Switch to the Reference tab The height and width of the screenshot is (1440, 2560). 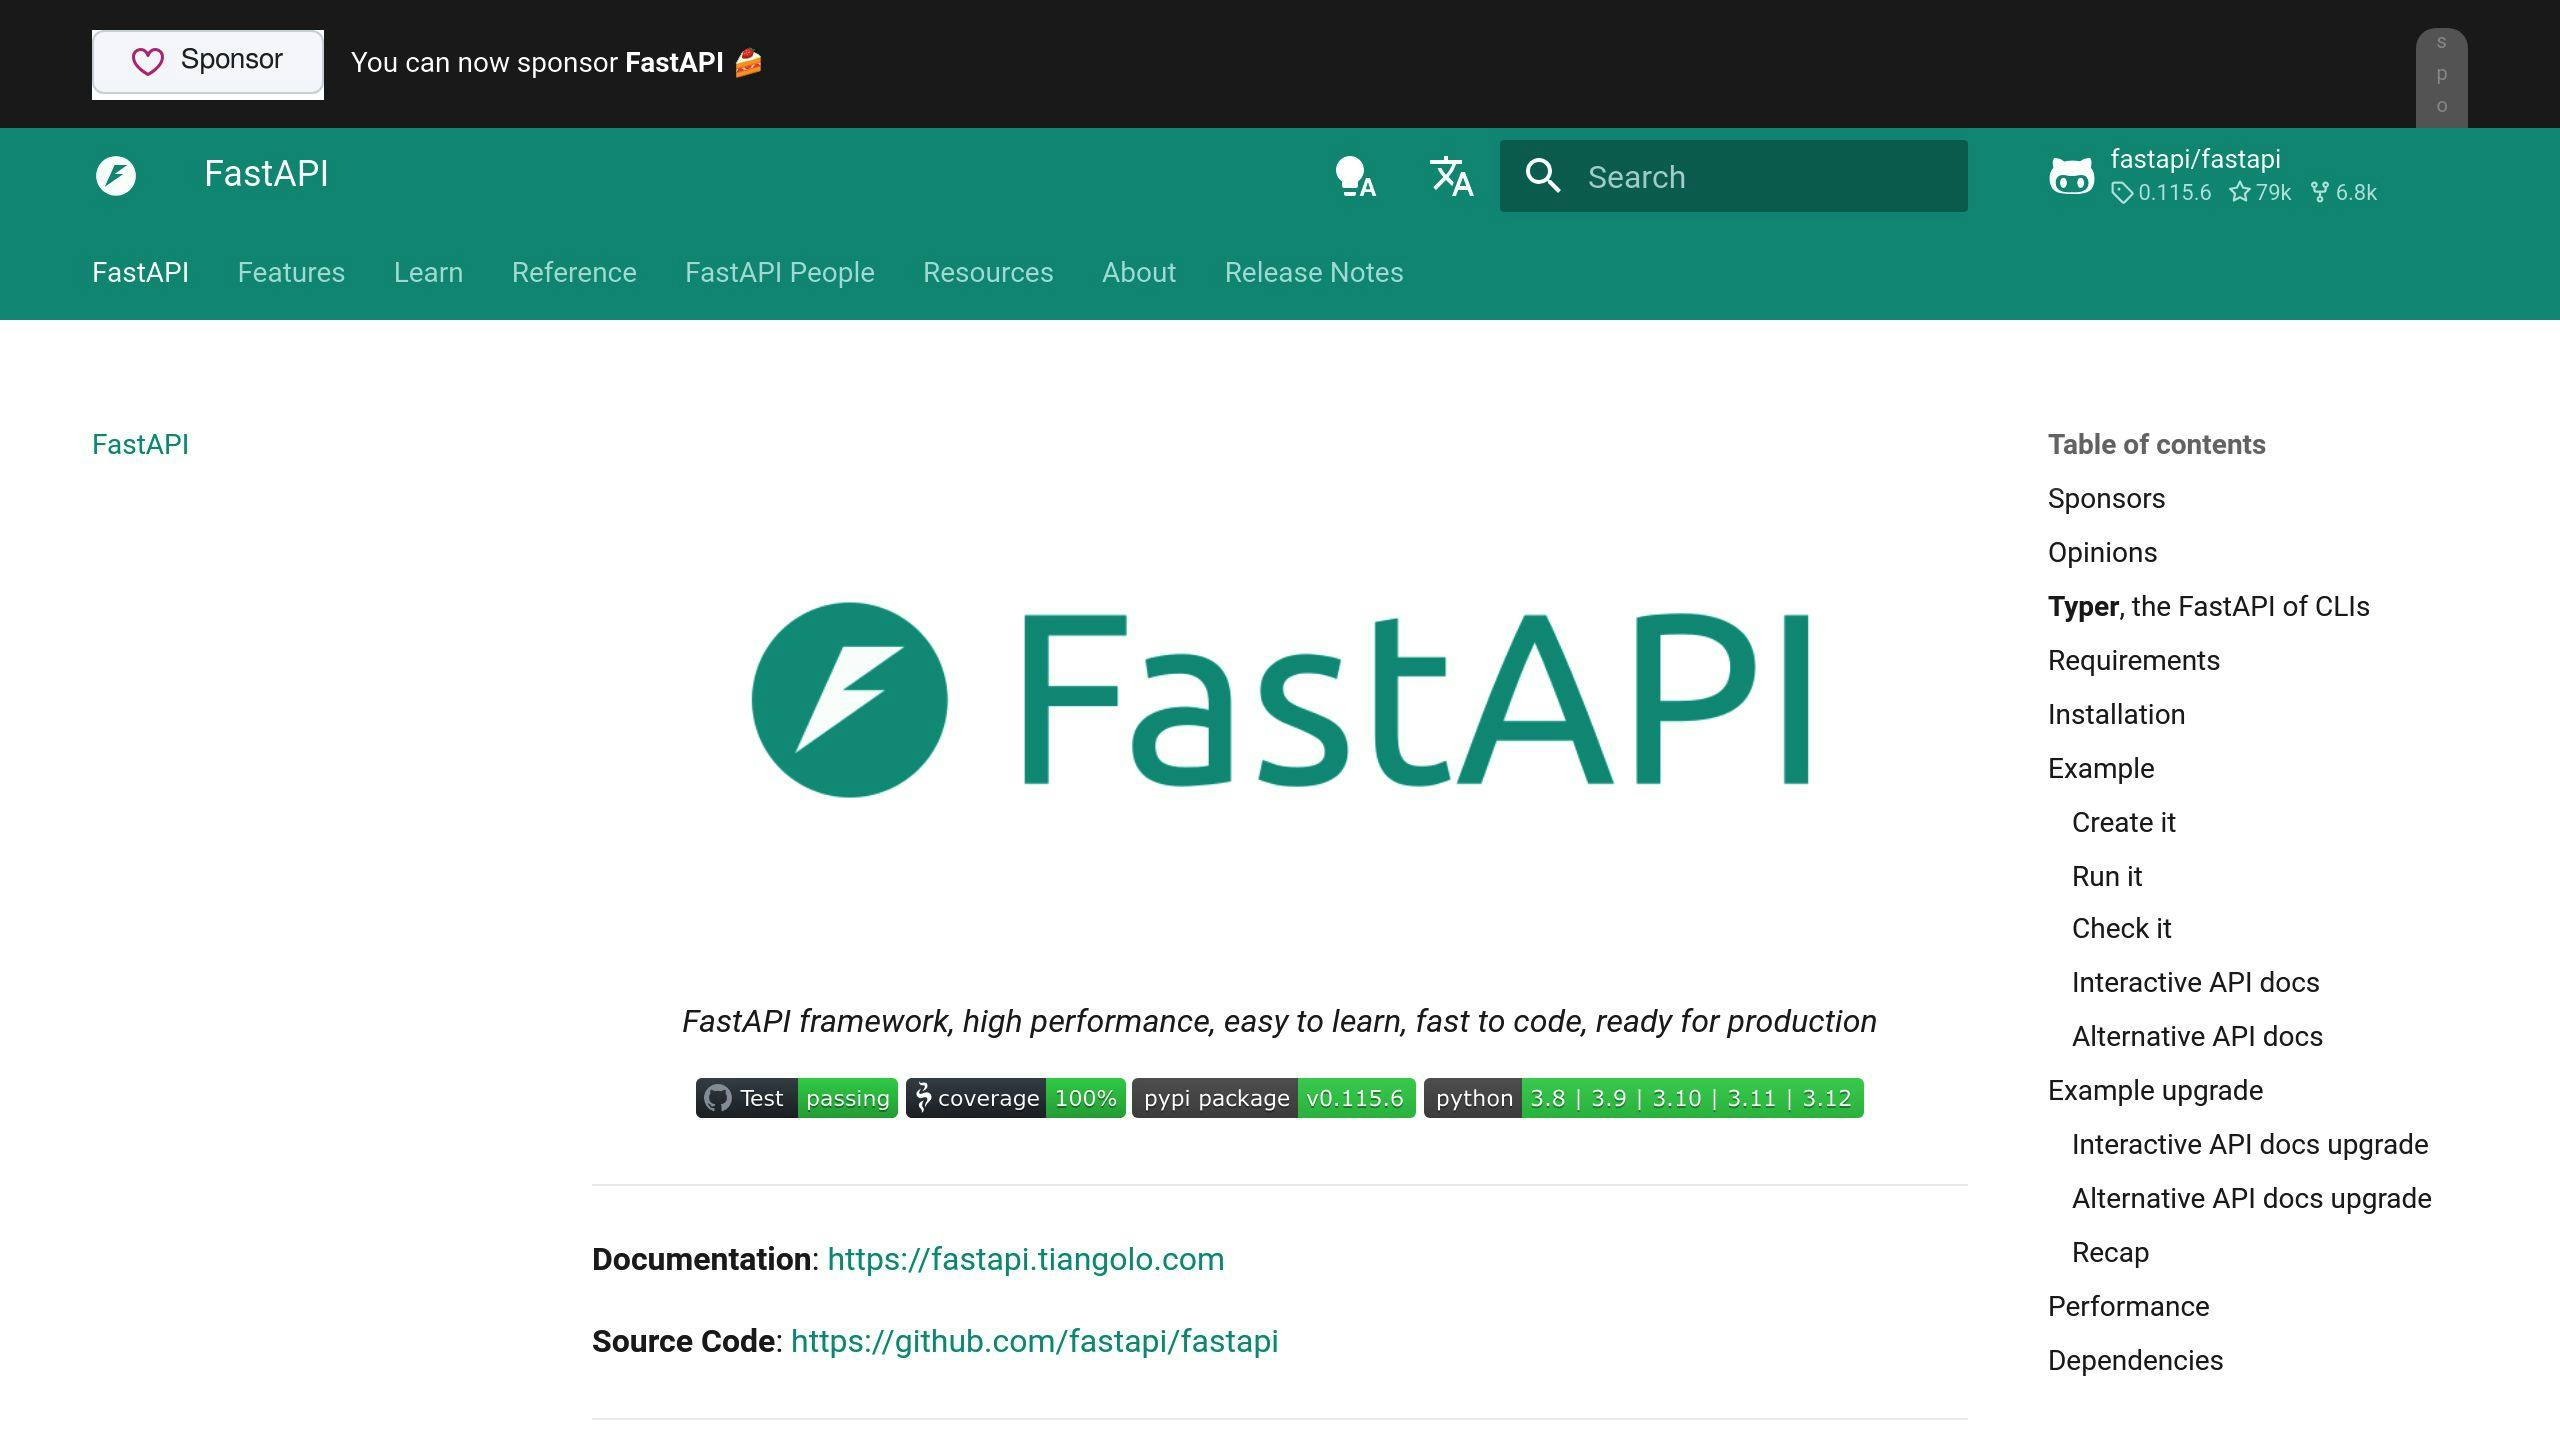574,272
